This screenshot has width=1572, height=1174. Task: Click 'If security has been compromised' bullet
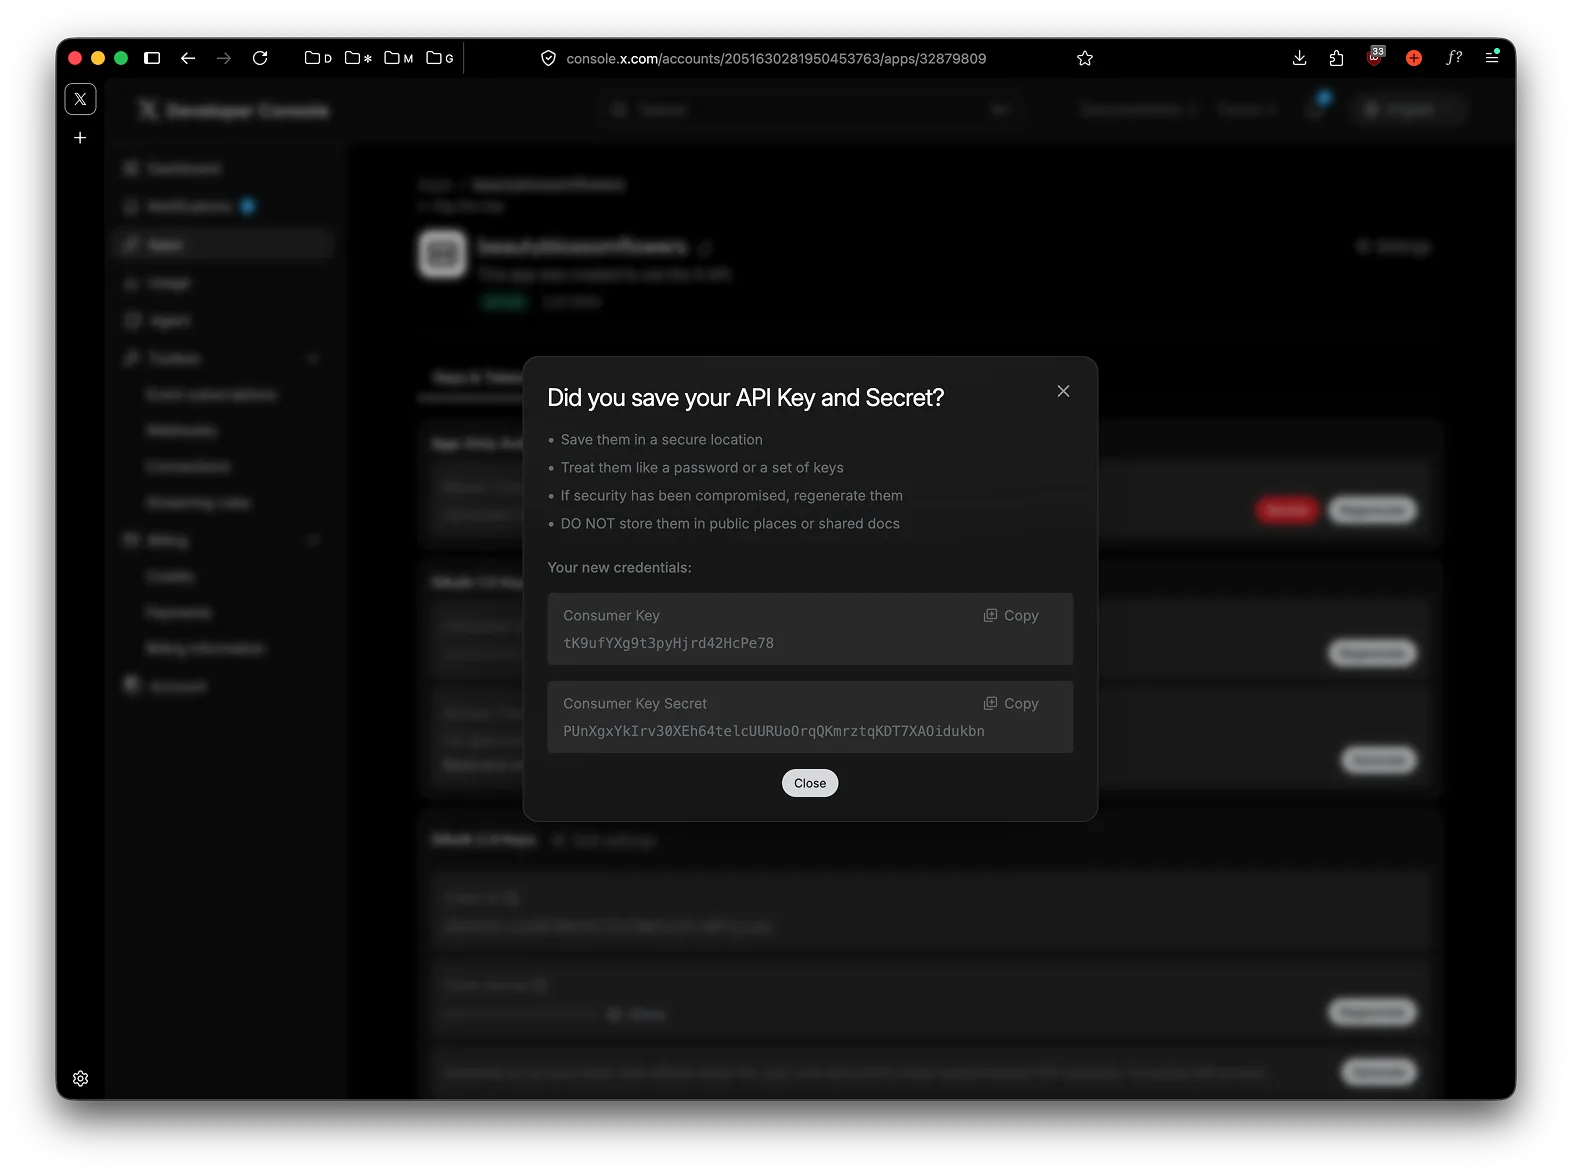(x=731, y=496)
